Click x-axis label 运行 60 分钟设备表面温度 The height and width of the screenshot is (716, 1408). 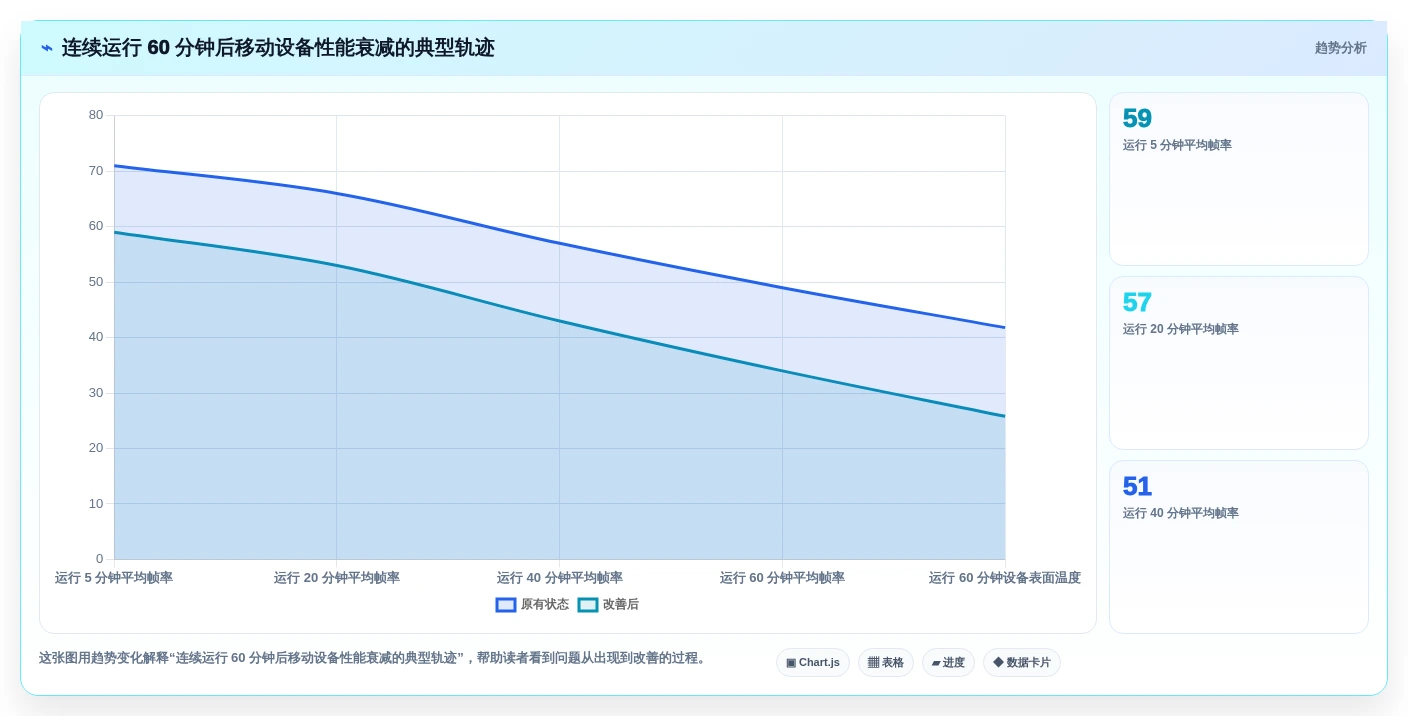(x=1005, y=578)
